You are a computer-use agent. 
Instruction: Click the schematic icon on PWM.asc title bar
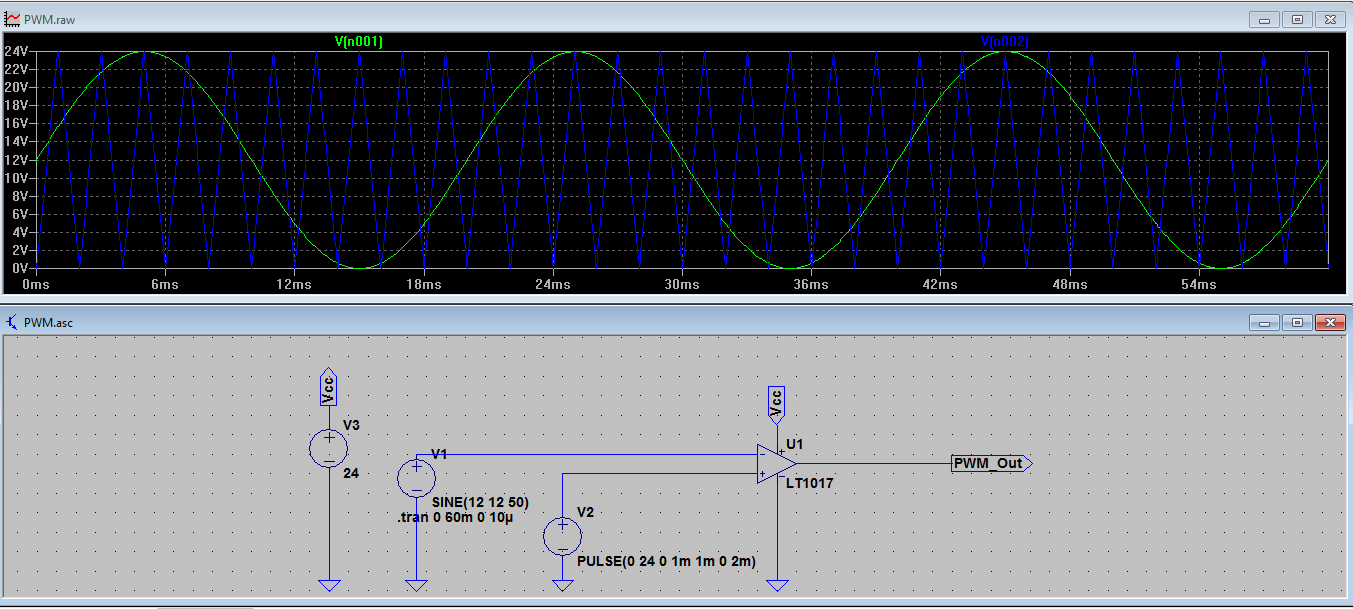[x=12, y=322]
